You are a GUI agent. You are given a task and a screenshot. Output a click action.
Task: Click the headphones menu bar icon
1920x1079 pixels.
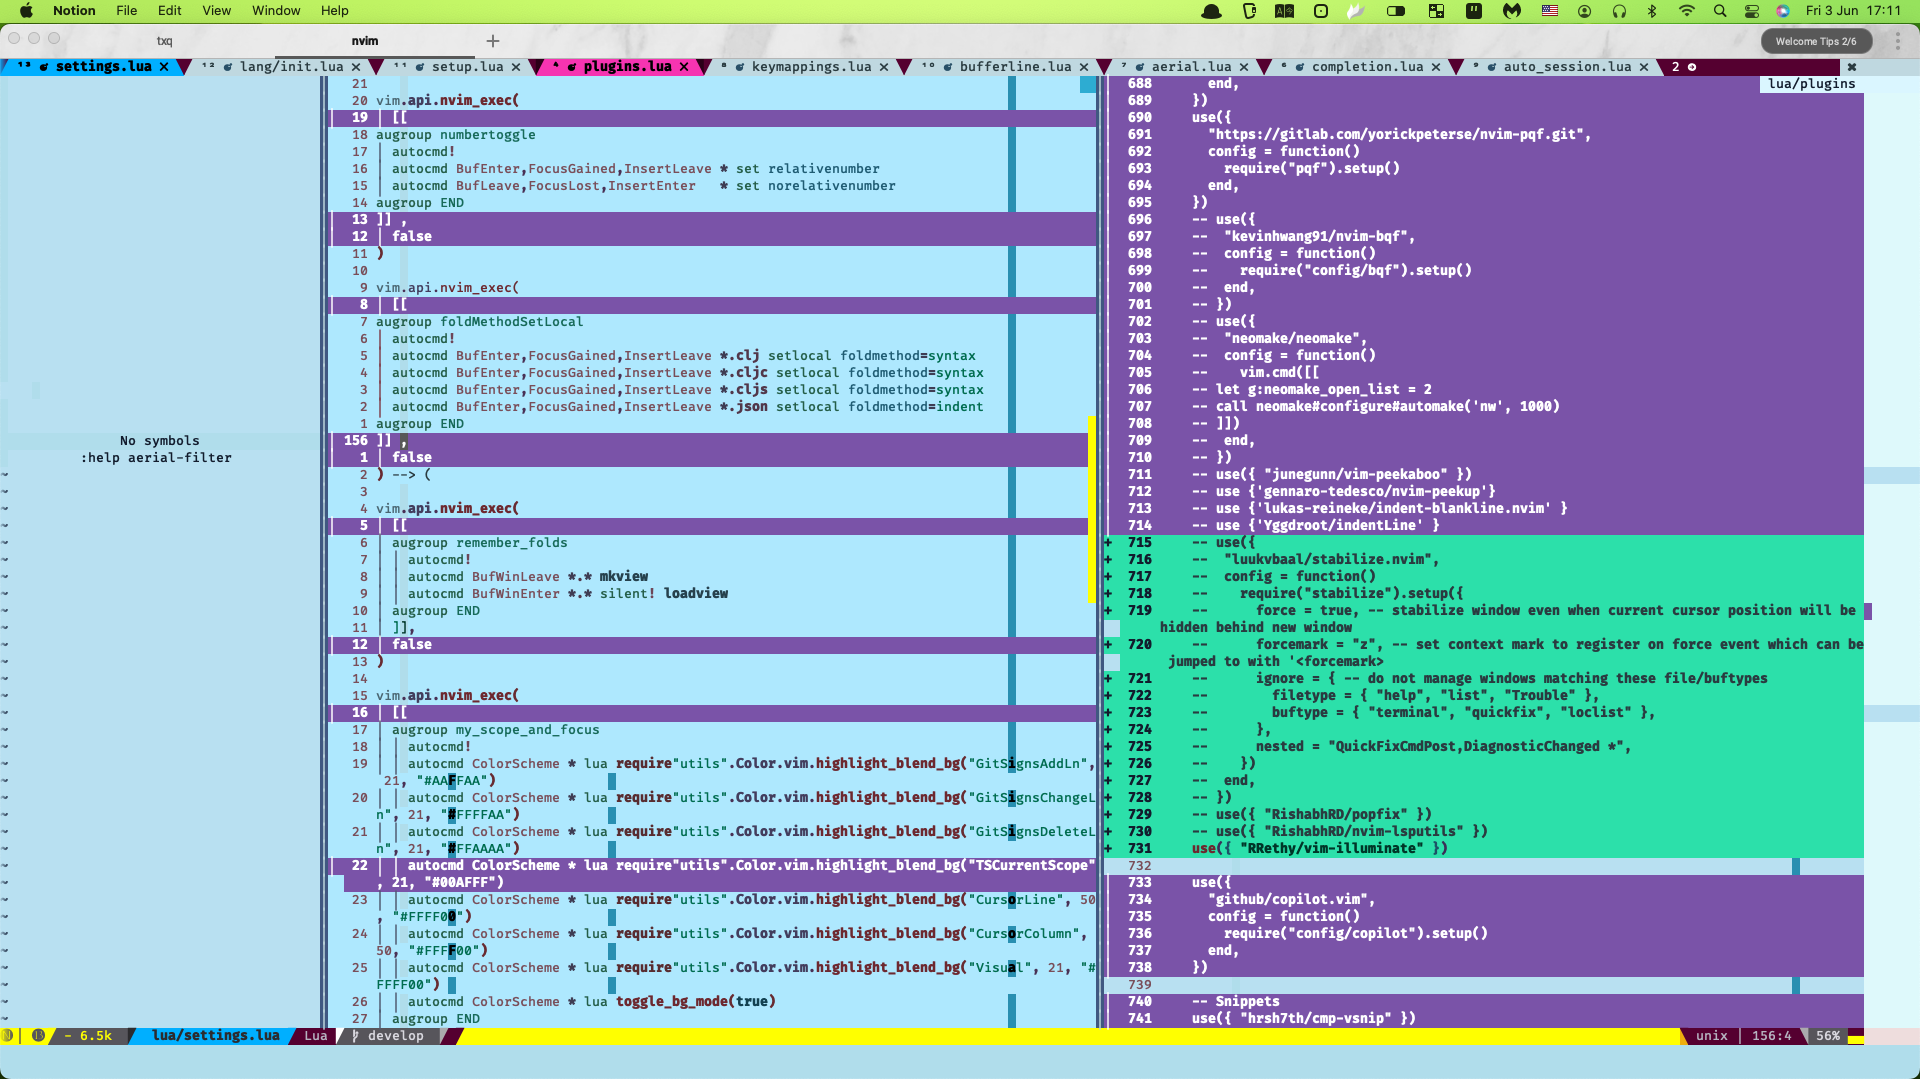coord(1619,11)
